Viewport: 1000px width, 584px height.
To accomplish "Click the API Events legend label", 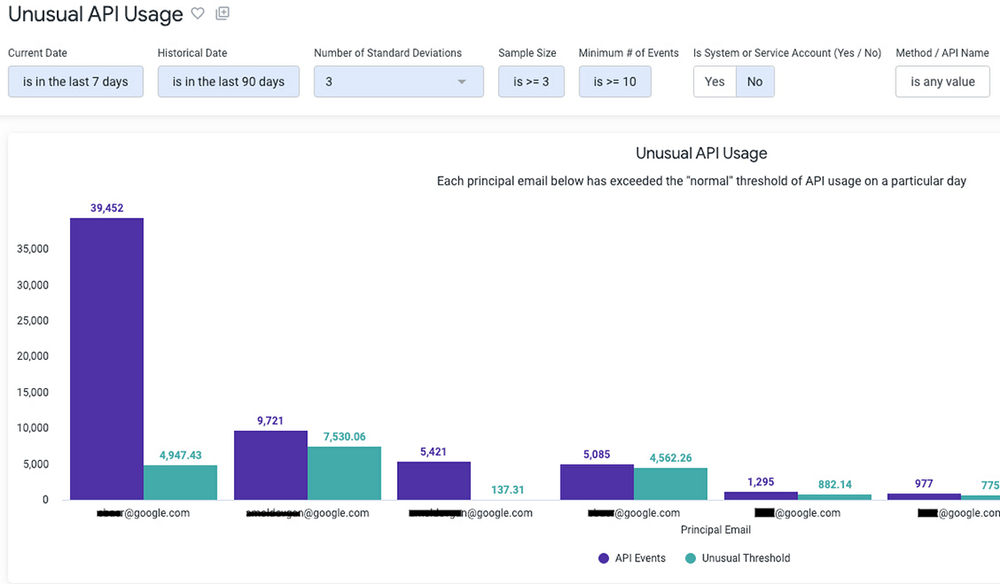I will pos(640,558).
